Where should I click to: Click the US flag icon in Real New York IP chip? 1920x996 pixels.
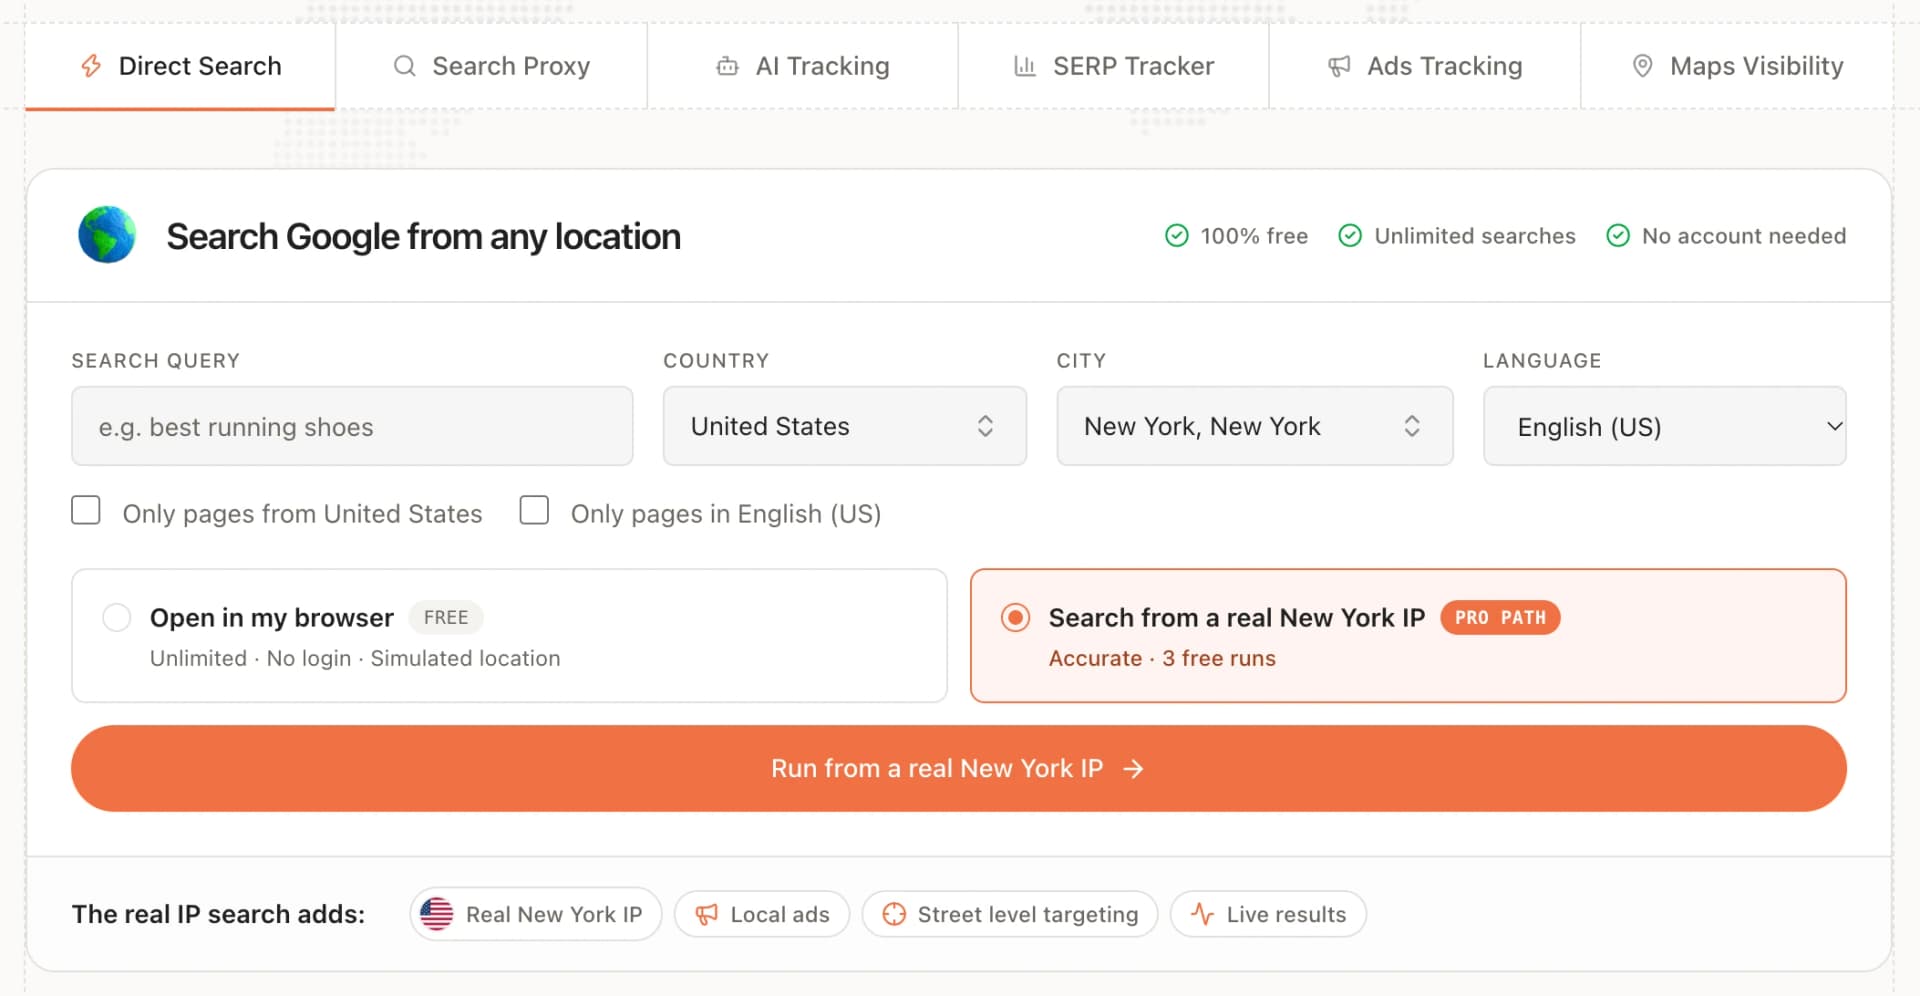pyautogui.click(x=437, y=914)
